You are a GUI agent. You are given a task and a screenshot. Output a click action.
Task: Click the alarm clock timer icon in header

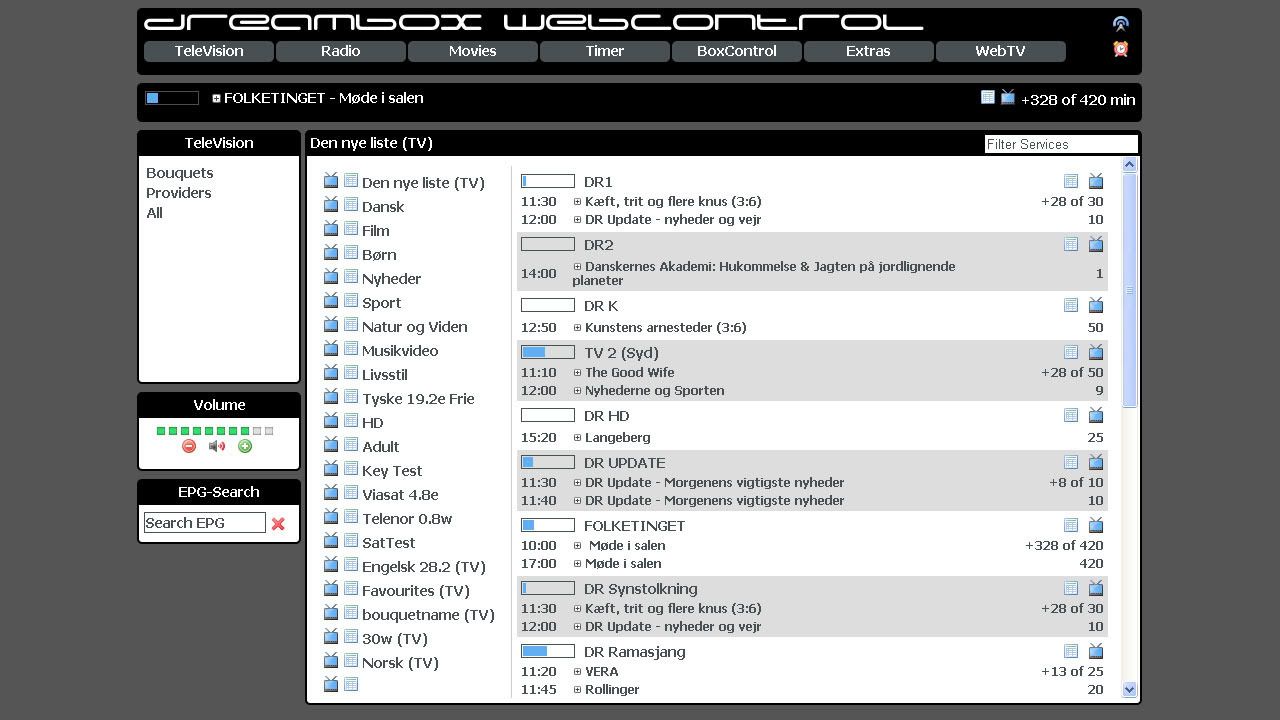[x=1121, y=49]
